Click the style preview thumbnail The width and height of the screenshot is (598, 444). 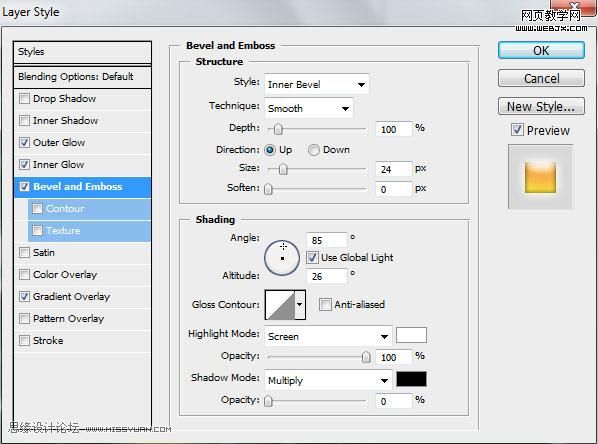[540, 177]
